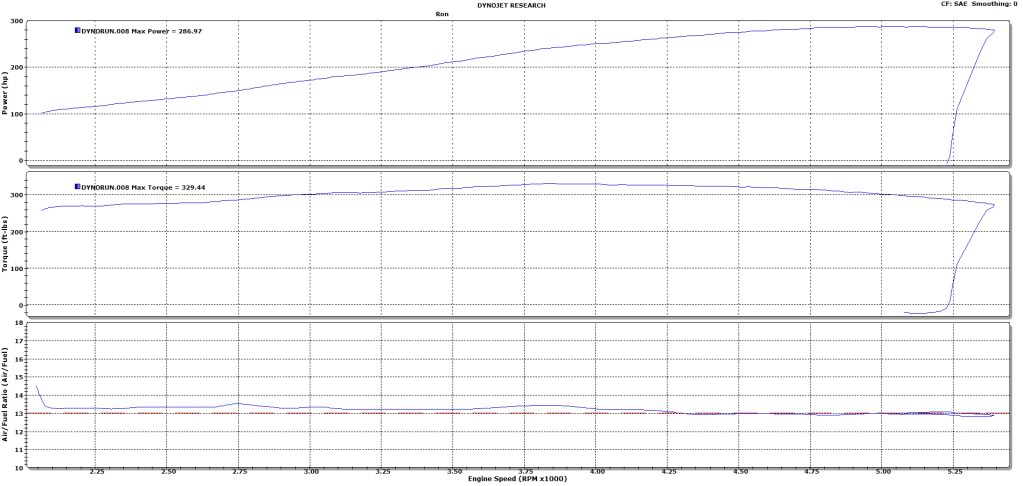Click the 18 tick on Air/Fuel axis
Image resolution: width=1023 pixels, height=486 pixels.
coord(21,324)
